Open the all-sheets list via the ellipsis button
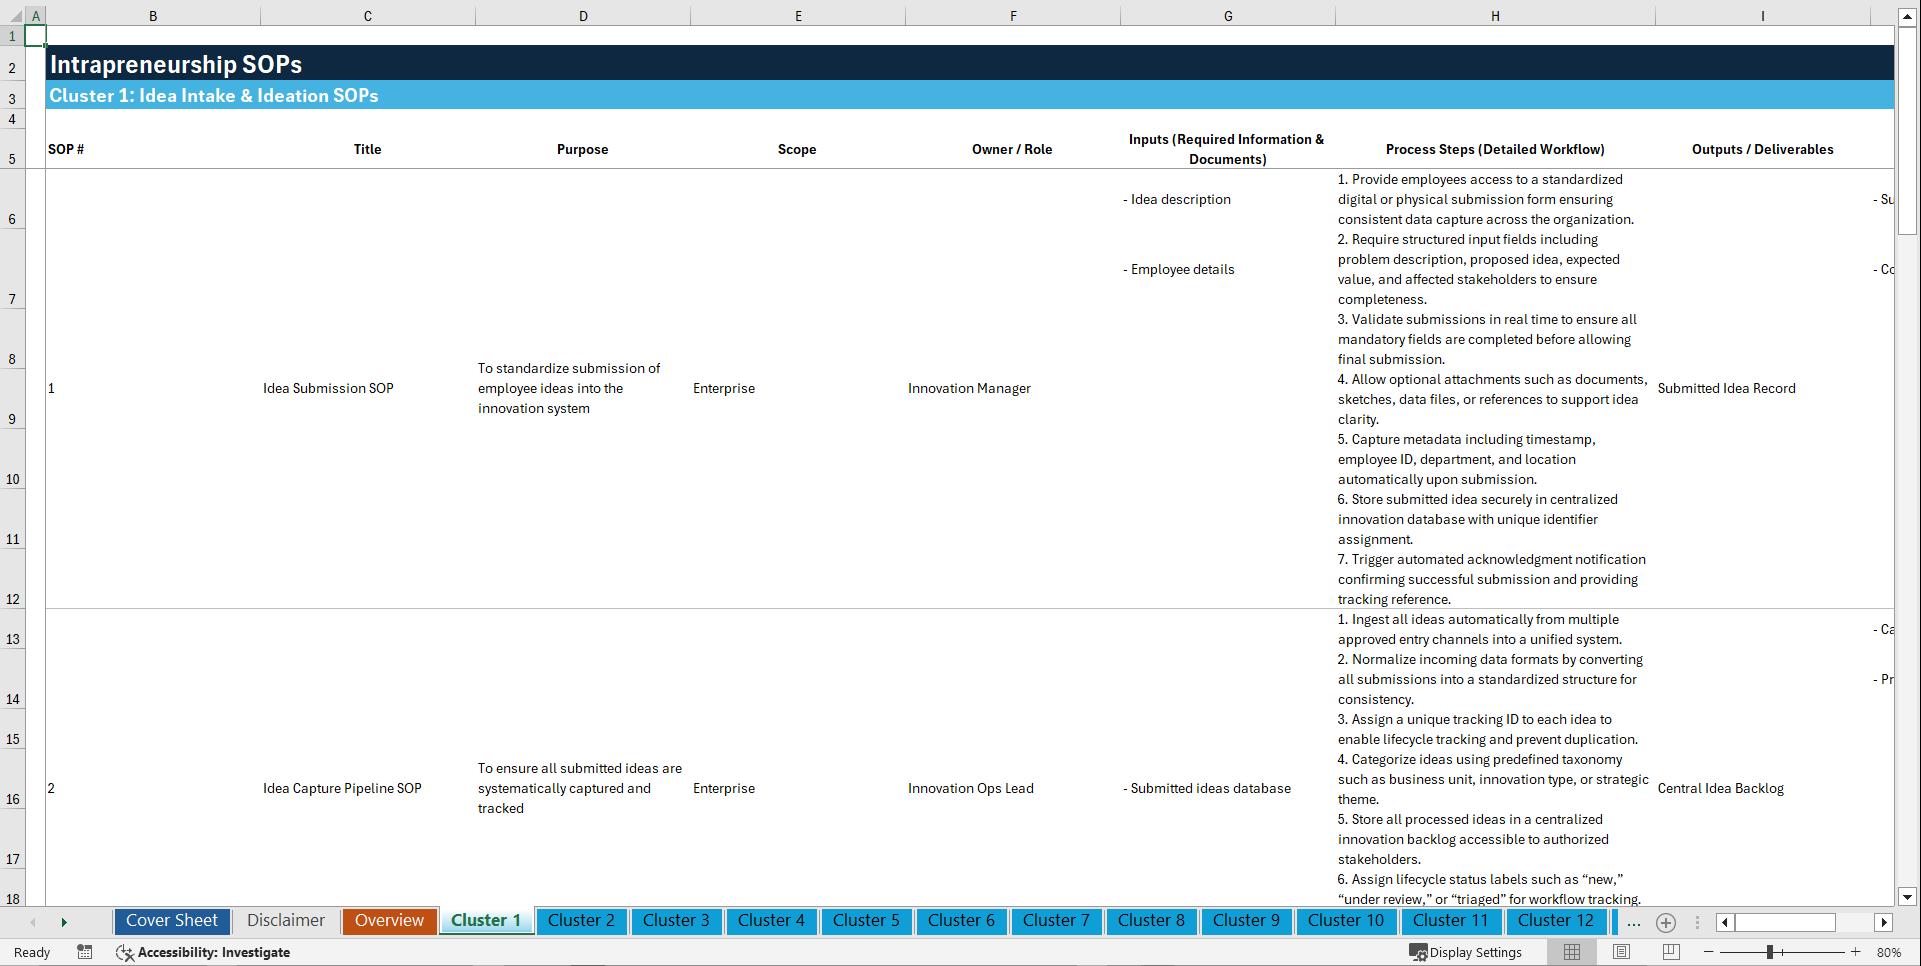 coord(1634,922)
